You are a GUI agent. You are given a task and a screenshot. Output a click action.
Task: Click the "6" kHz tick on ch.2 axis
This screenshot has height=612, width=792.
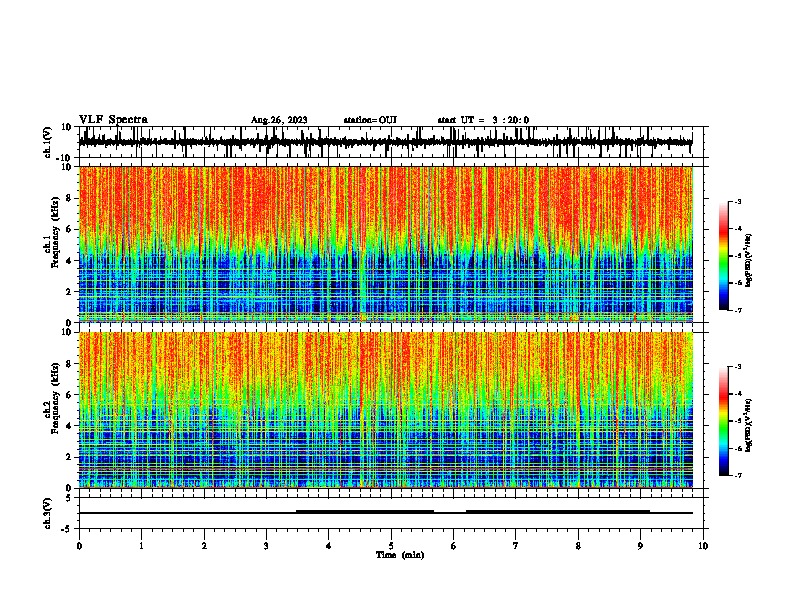click(69, 395)
